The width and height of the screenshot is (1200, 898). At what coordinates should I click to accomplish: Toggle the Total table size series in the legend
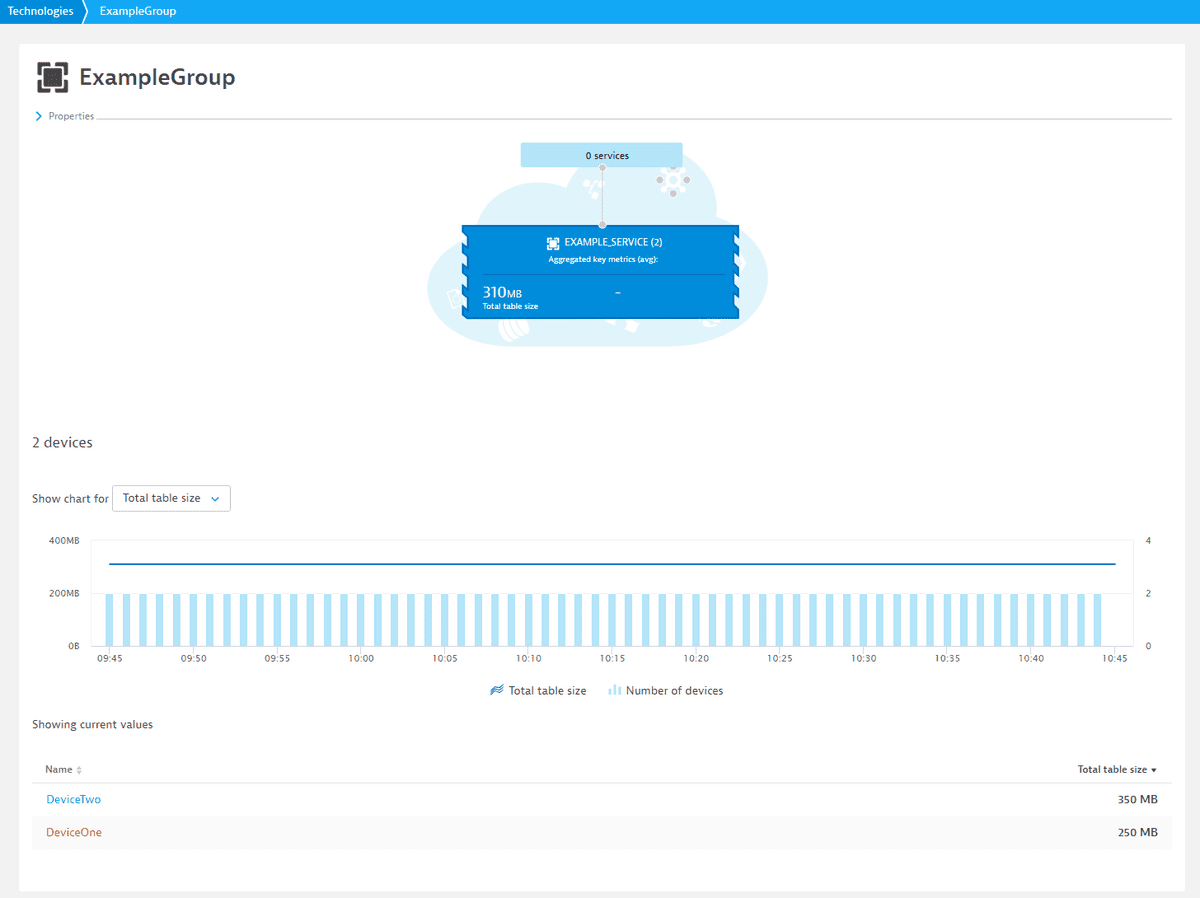[x=538, y=690]
